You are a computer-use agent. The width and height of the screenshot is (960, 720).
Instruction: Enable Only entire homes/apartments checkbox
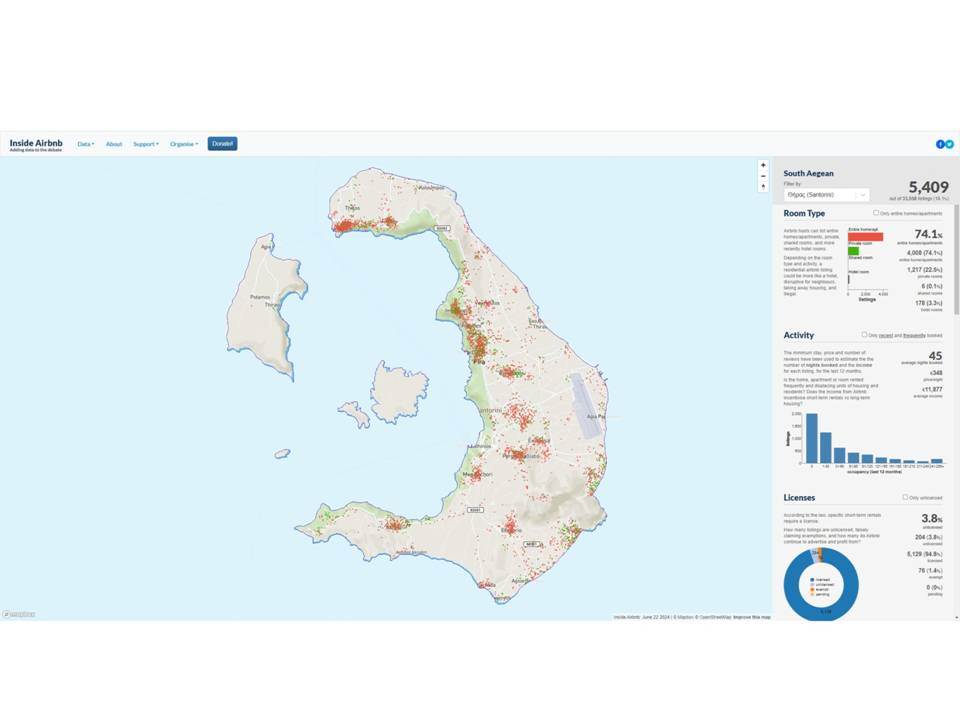[x=876, y=213]
